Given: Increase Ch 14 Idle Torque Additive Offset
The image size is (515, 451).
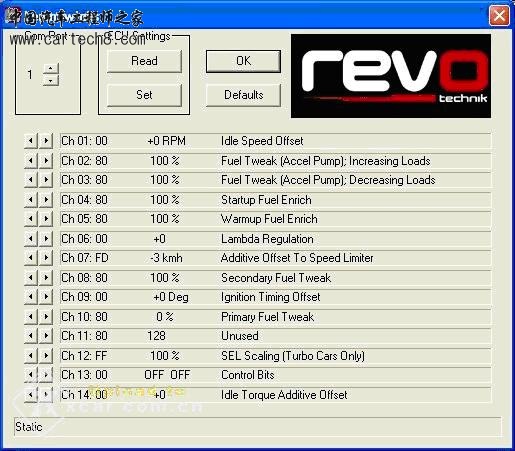Looking at the screenshot, I should coord(46,395).
